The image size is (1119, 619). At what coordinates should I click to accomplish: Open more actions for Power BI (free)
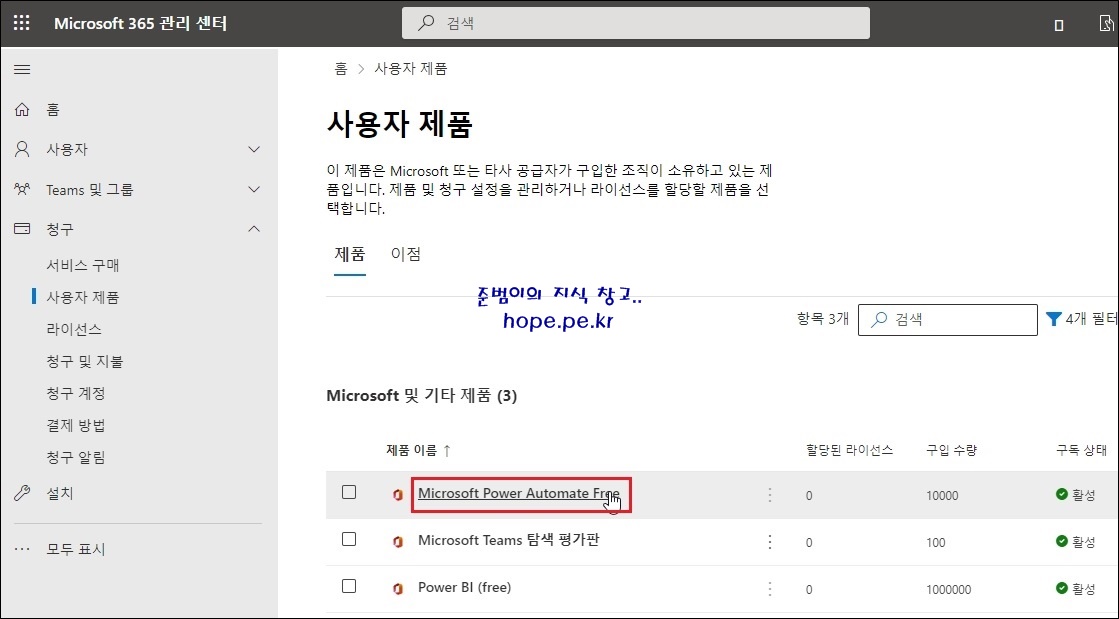769,588
